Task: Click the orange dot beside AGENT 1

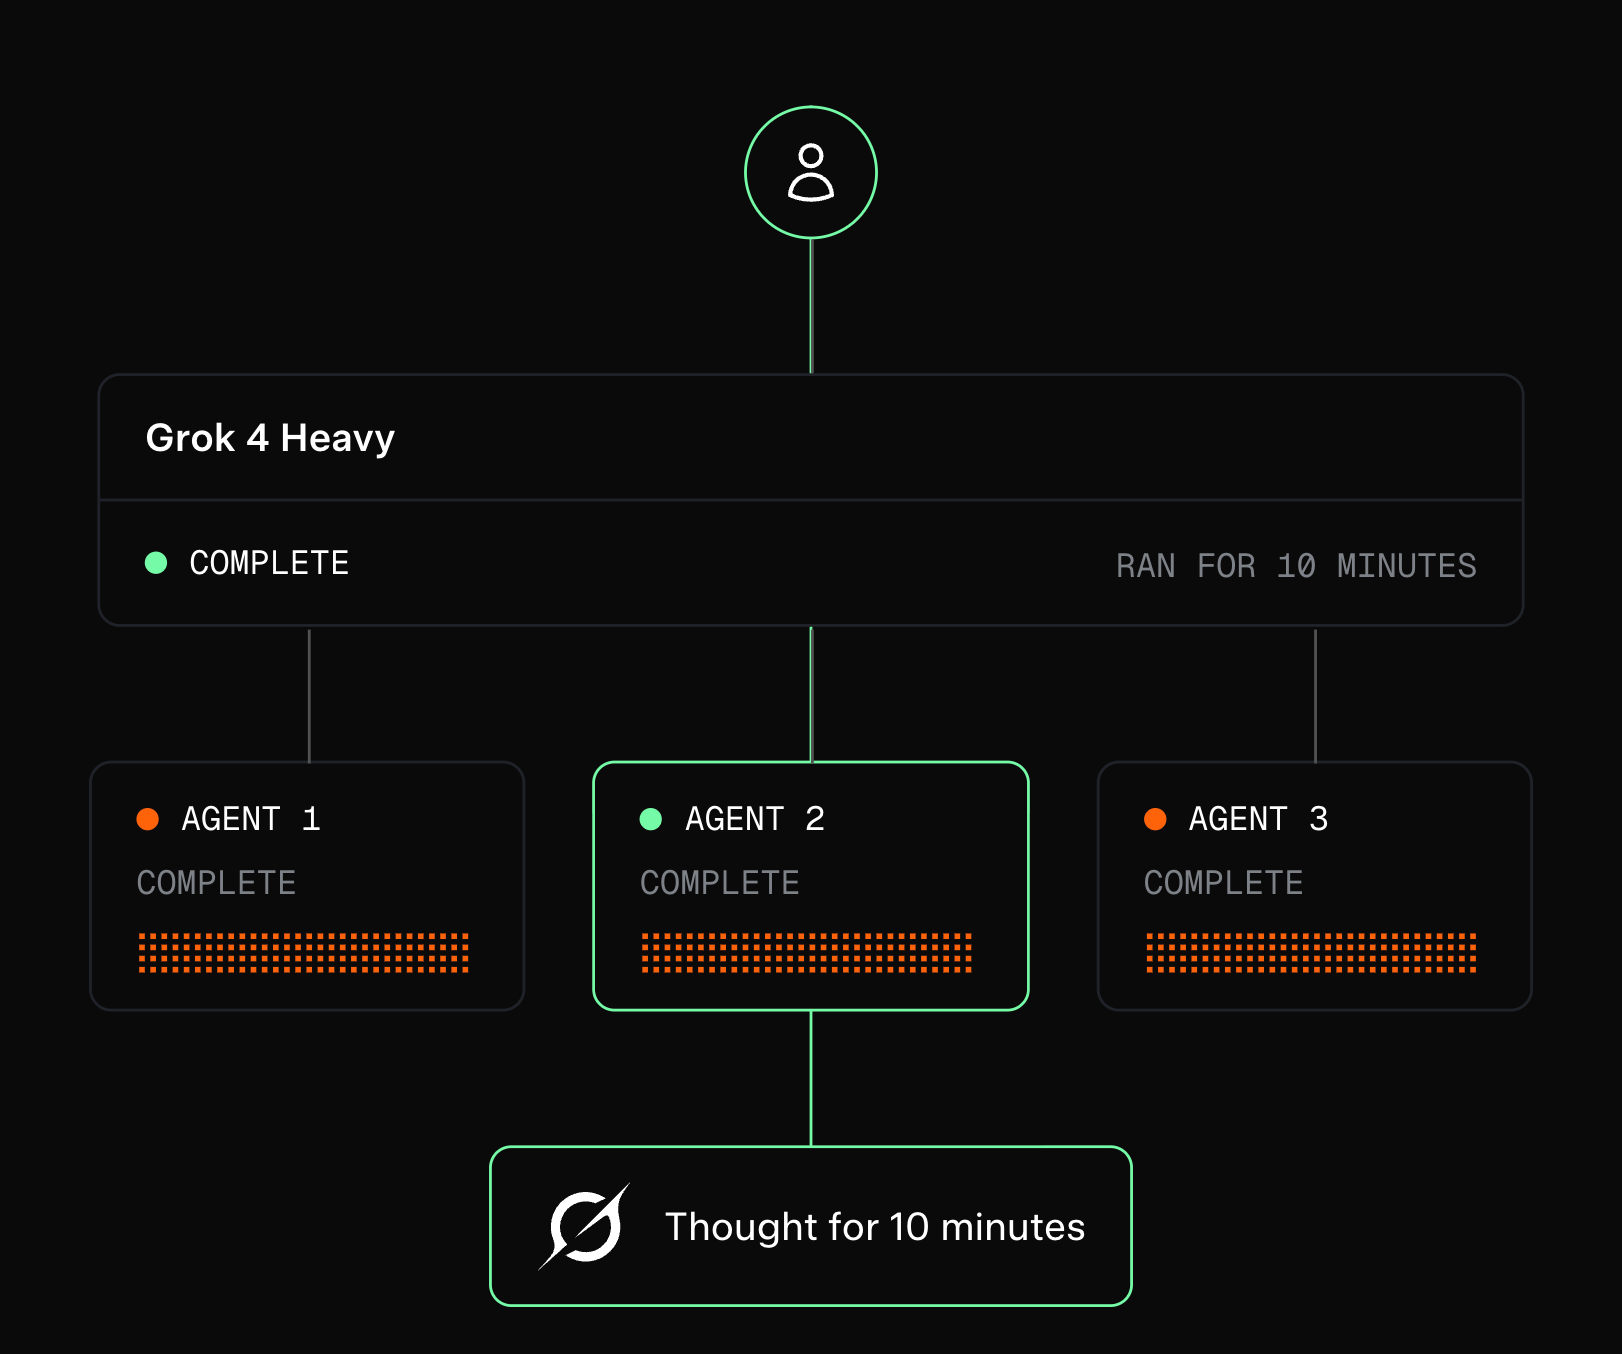Action: [x=148, y=819]
